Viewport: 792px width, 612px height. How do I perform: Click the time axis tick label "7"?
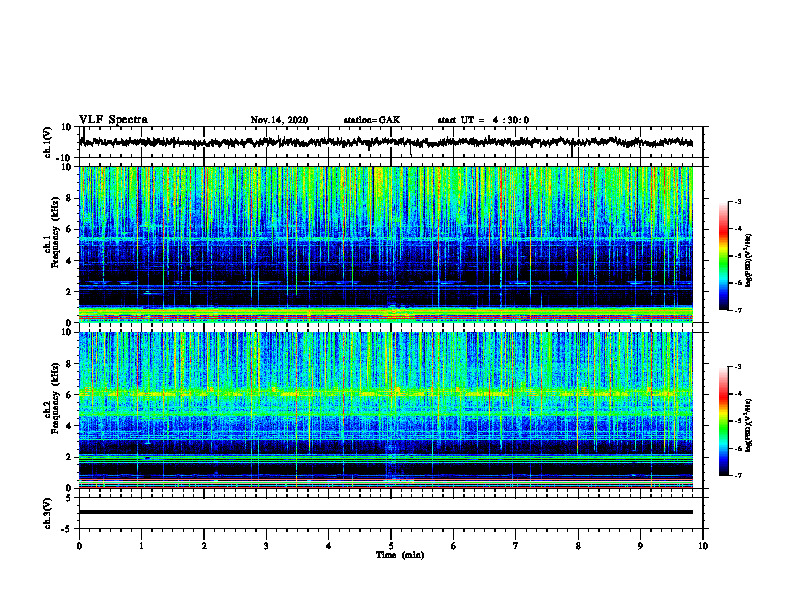click(516, 546)
